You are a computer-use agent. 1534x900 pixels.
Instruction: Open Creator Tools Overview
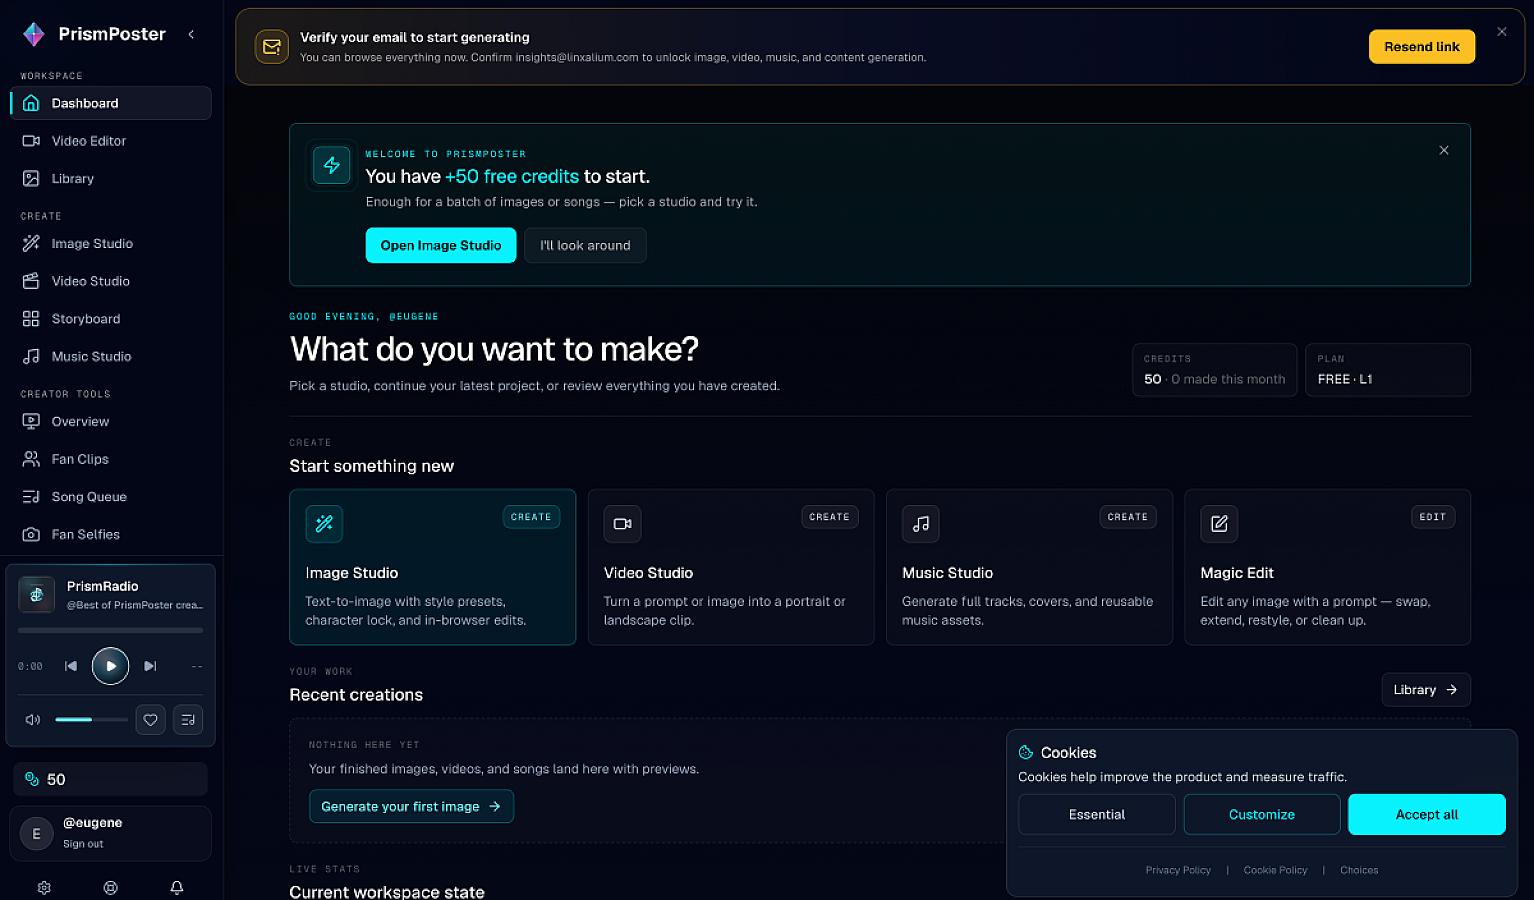point(111,422)
